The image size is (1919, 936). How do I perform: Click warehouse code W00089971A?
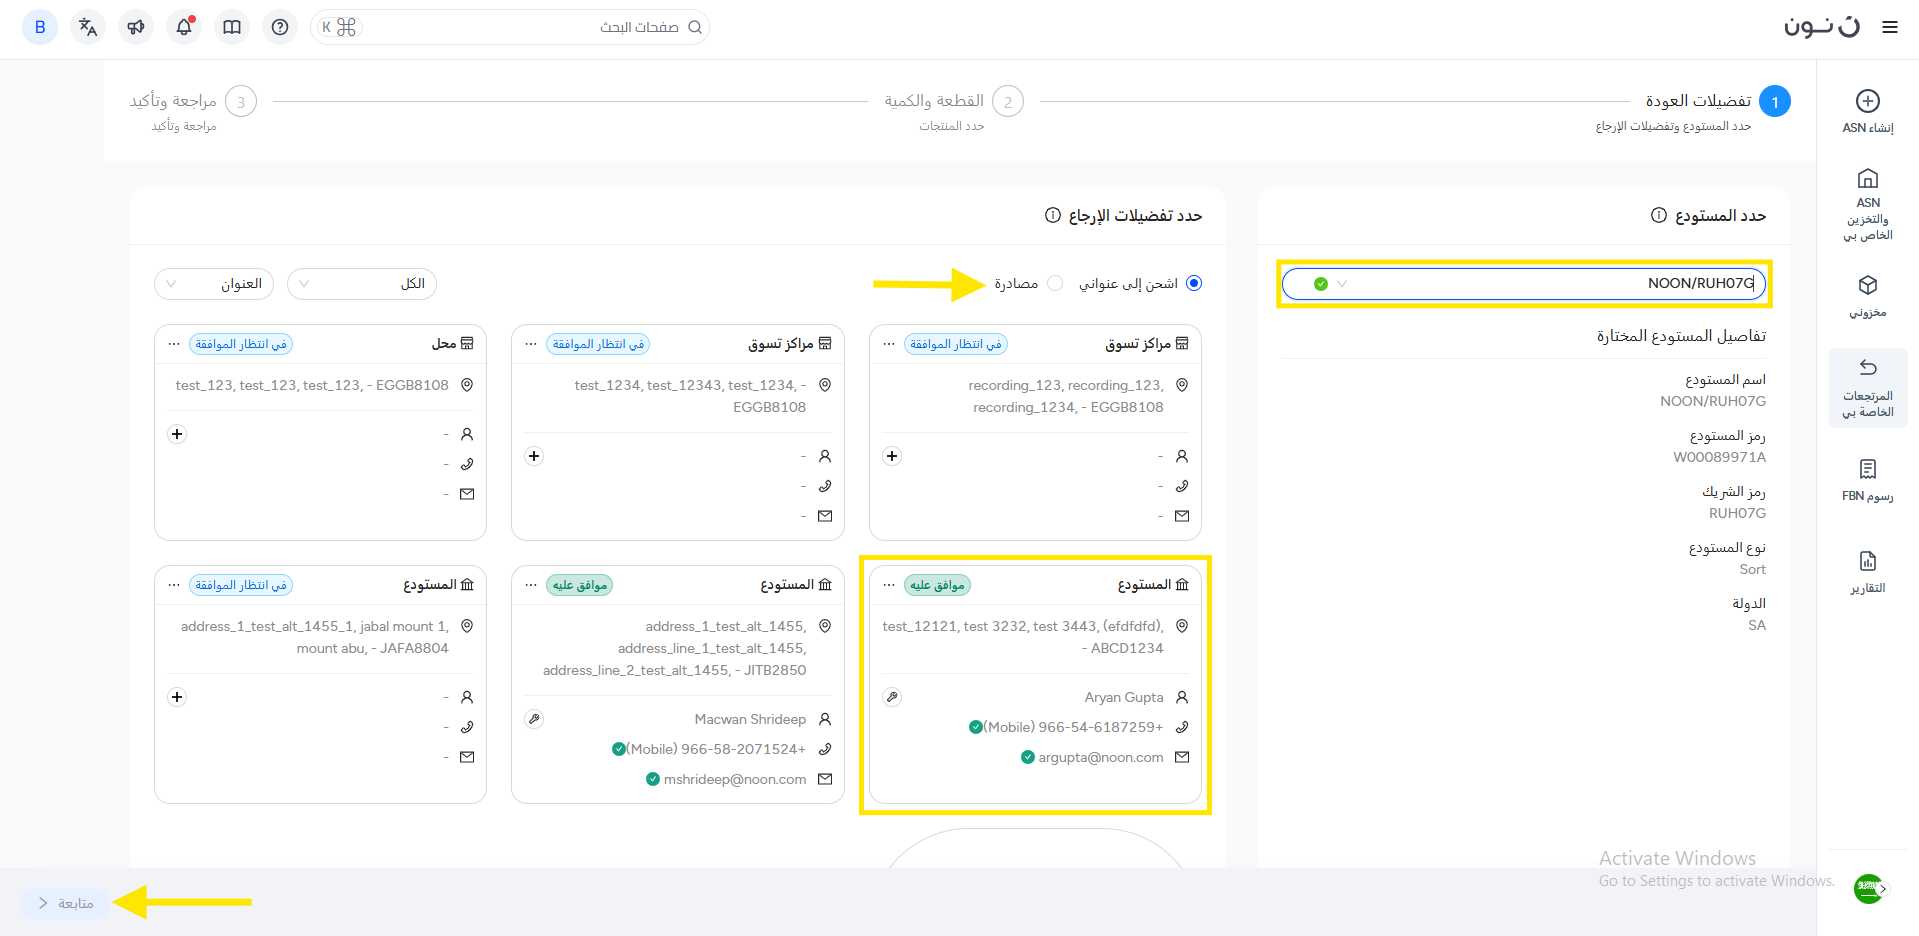click(x=1719, y=457)
